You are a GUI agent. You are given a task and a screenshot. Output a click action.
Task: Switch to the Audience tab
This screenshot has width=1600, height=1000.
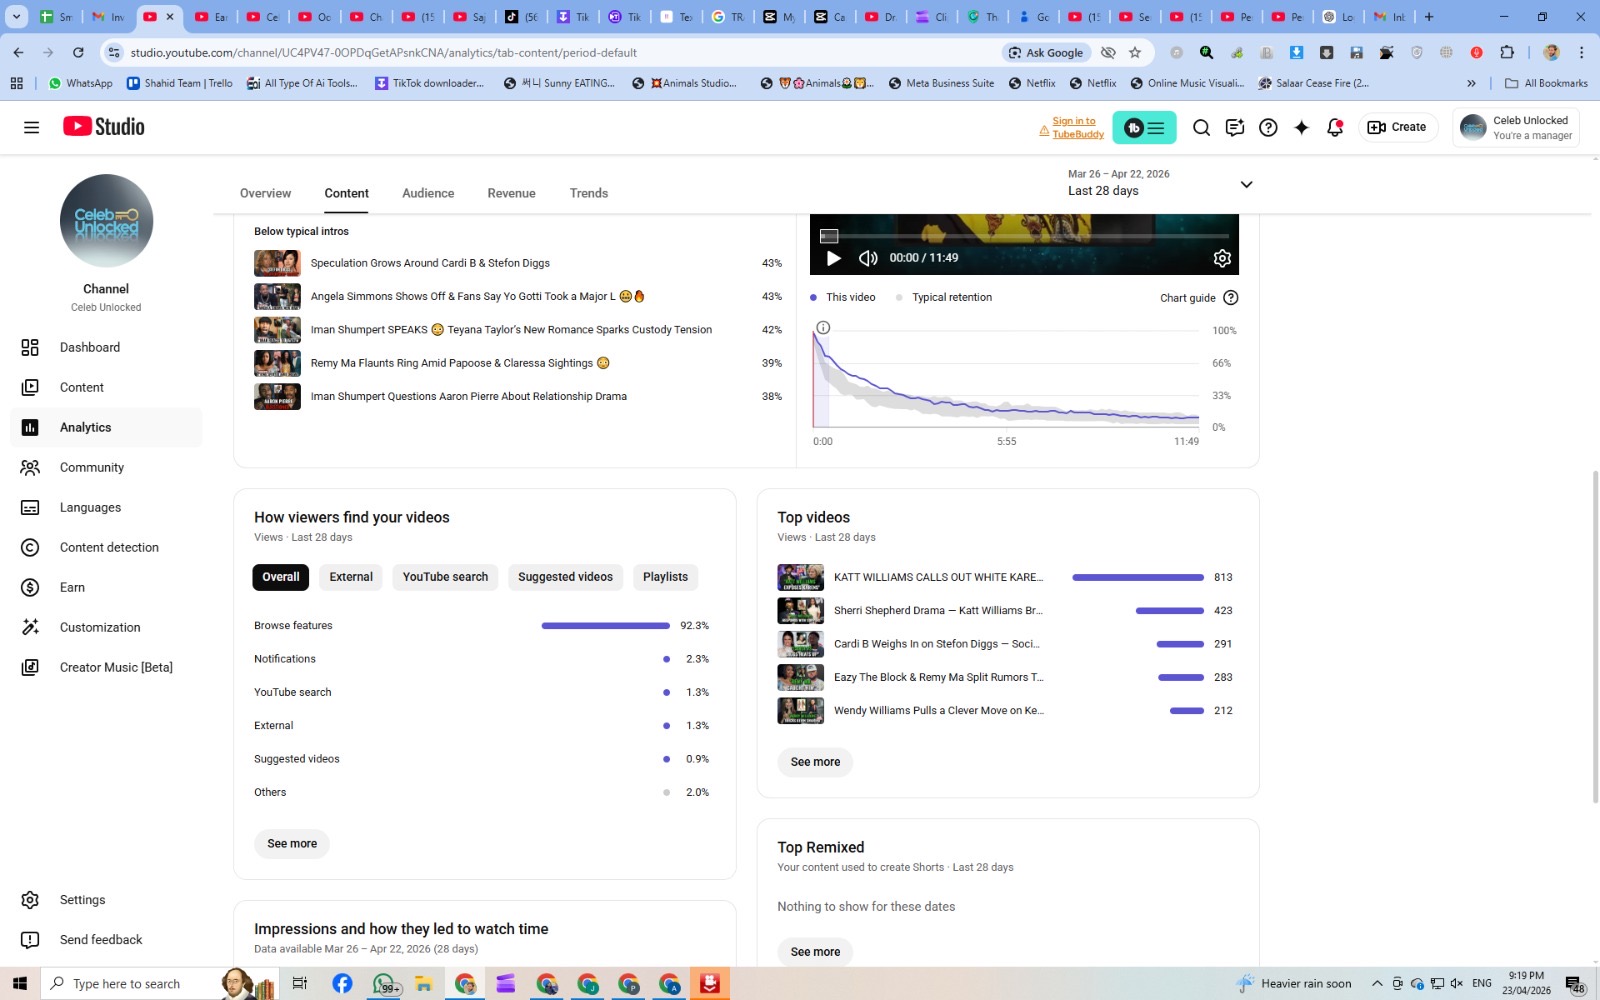coord(428,193)
